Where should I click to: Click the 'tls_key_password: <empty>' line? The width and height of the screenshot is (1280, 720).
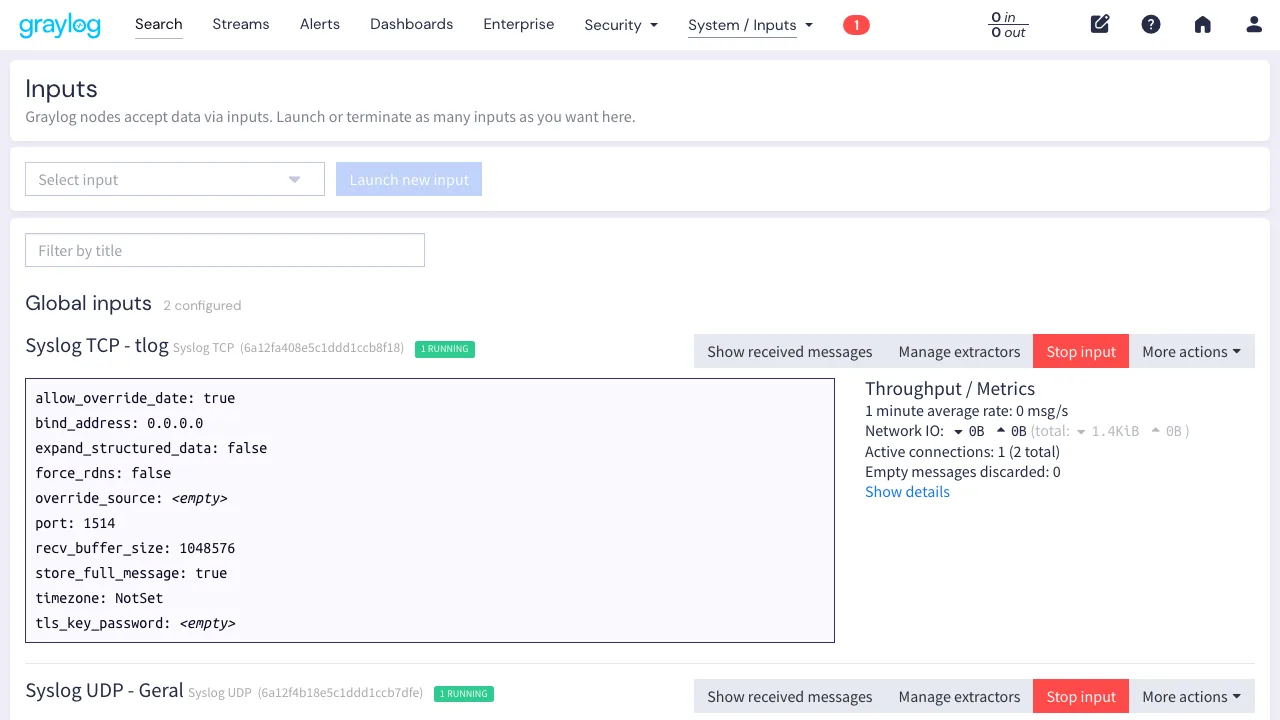click(x=135, y=623)
